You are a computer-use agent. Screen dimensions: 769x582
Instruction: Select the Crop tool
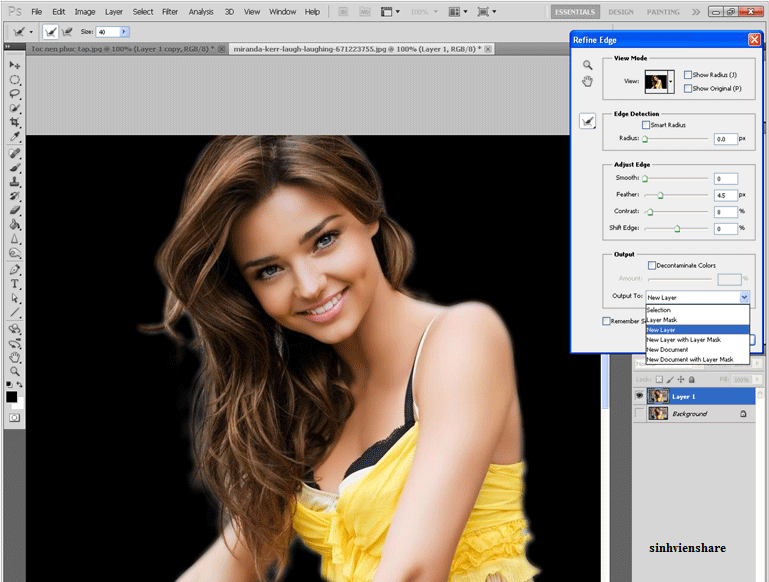tap(15, 121)
